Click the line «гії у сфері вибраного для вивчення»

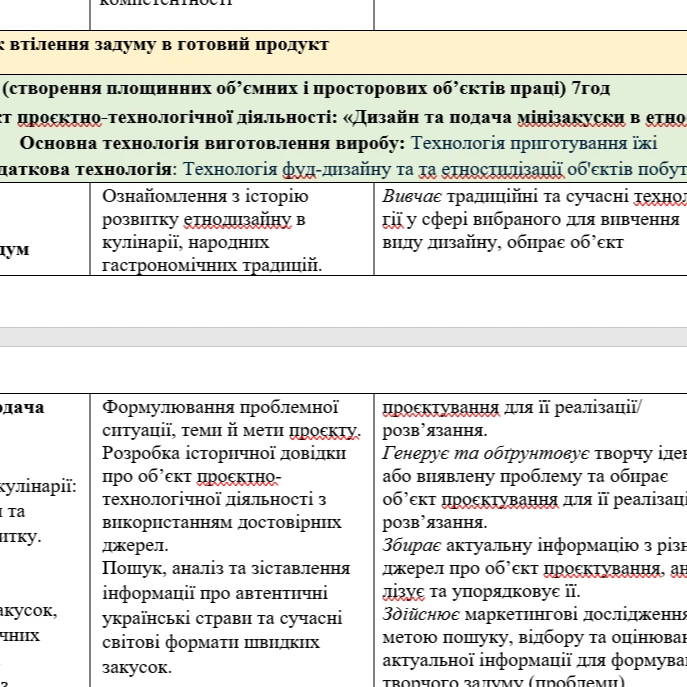click(x=531, y=220)
